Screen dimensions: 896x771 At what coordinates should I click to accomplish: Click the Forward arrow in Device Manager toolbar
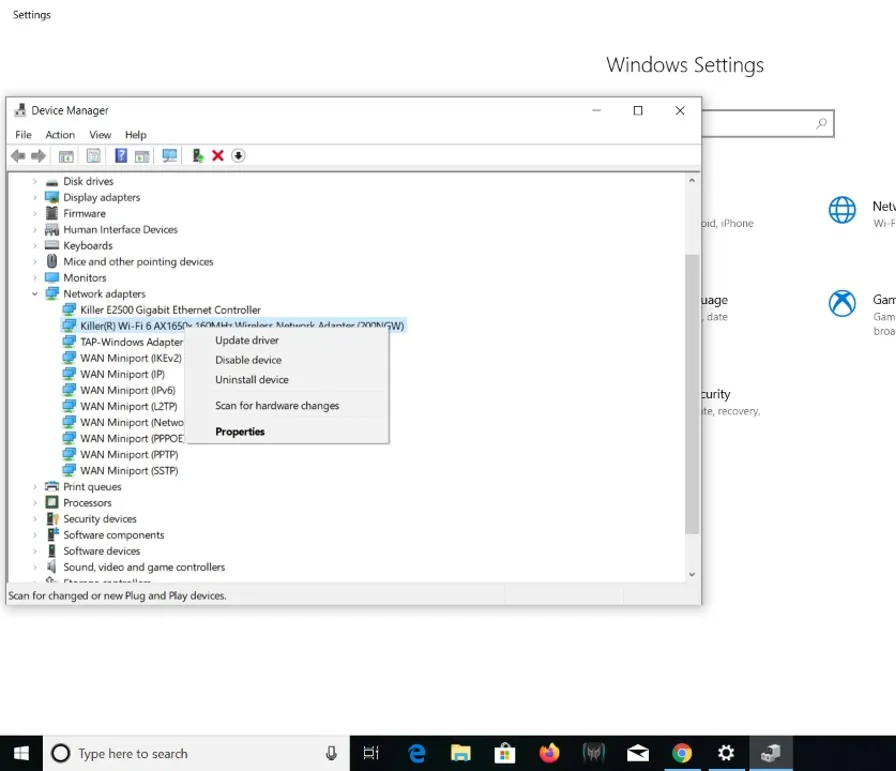(x=38, y=155)
